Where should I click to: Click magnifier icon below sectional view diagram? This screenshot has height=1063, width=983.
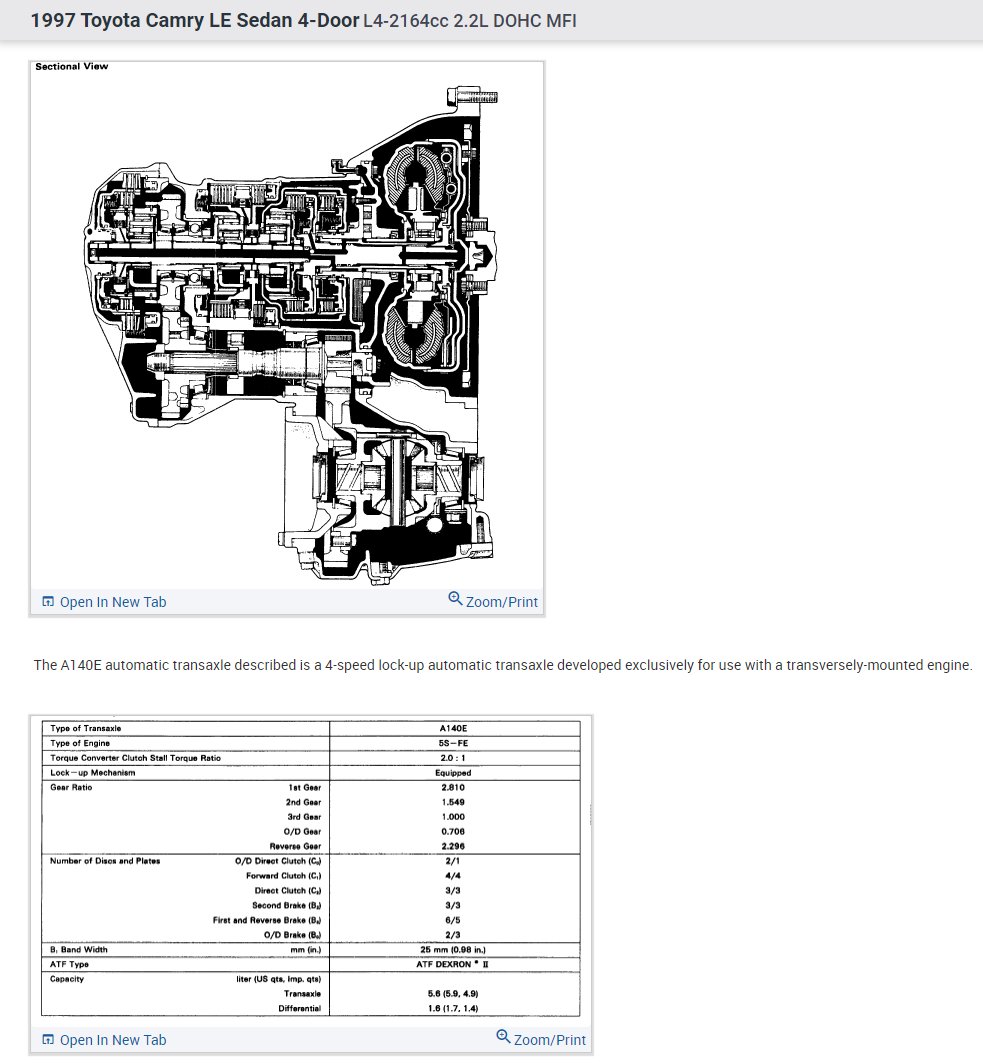[456, 599]
